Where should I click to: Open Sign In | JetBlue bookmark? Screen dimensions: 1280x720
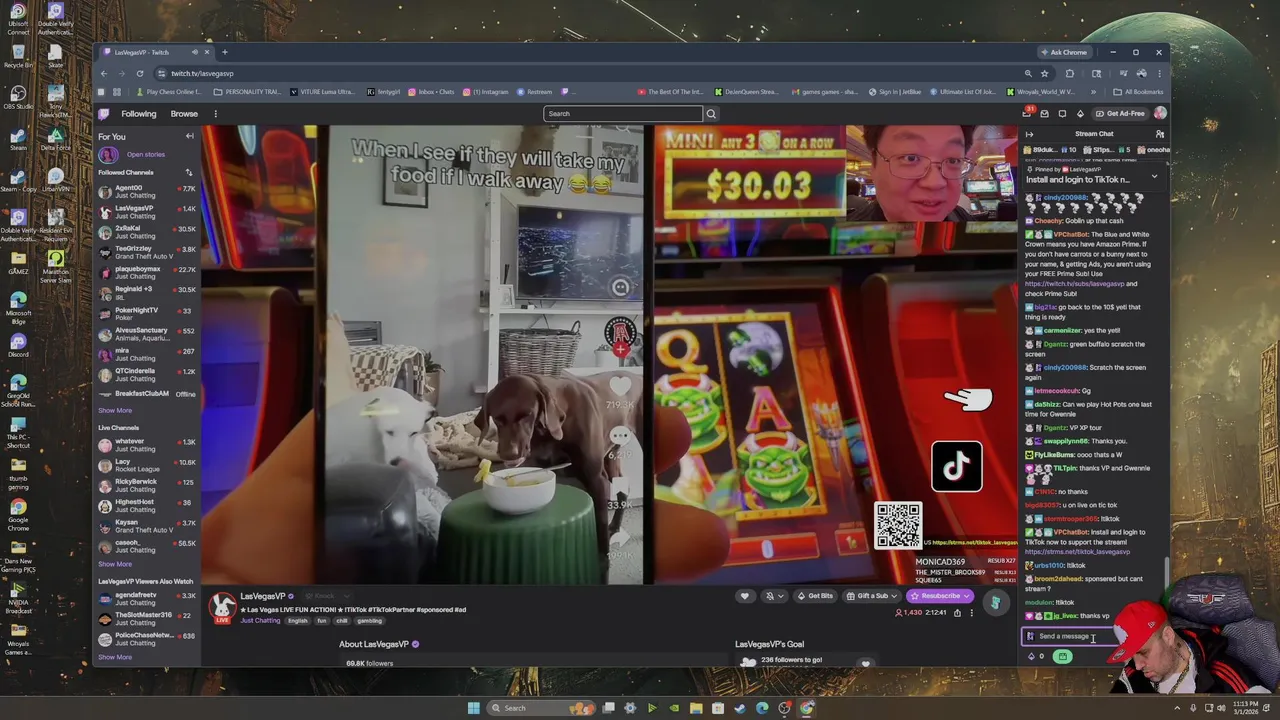click(895, 92)
